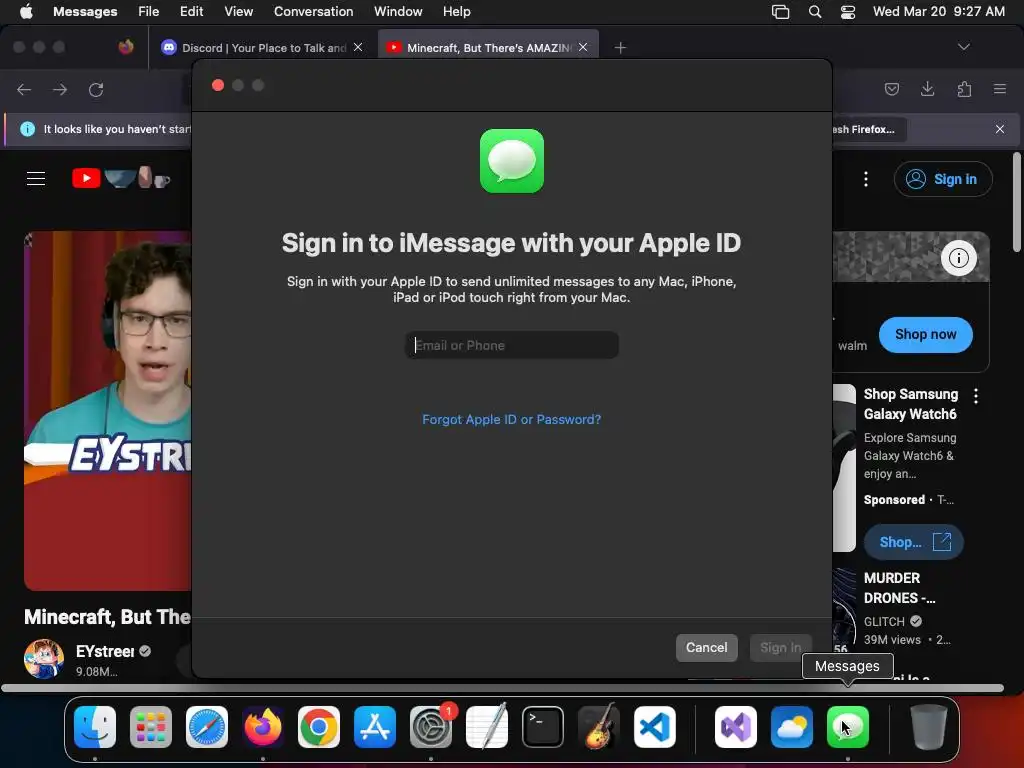Image resolution: width=1024 pixels, height=768 pixels.
Task: Click the Stage Manager menu bar icon
Action: pyautogui.click(x=780, y=12)
